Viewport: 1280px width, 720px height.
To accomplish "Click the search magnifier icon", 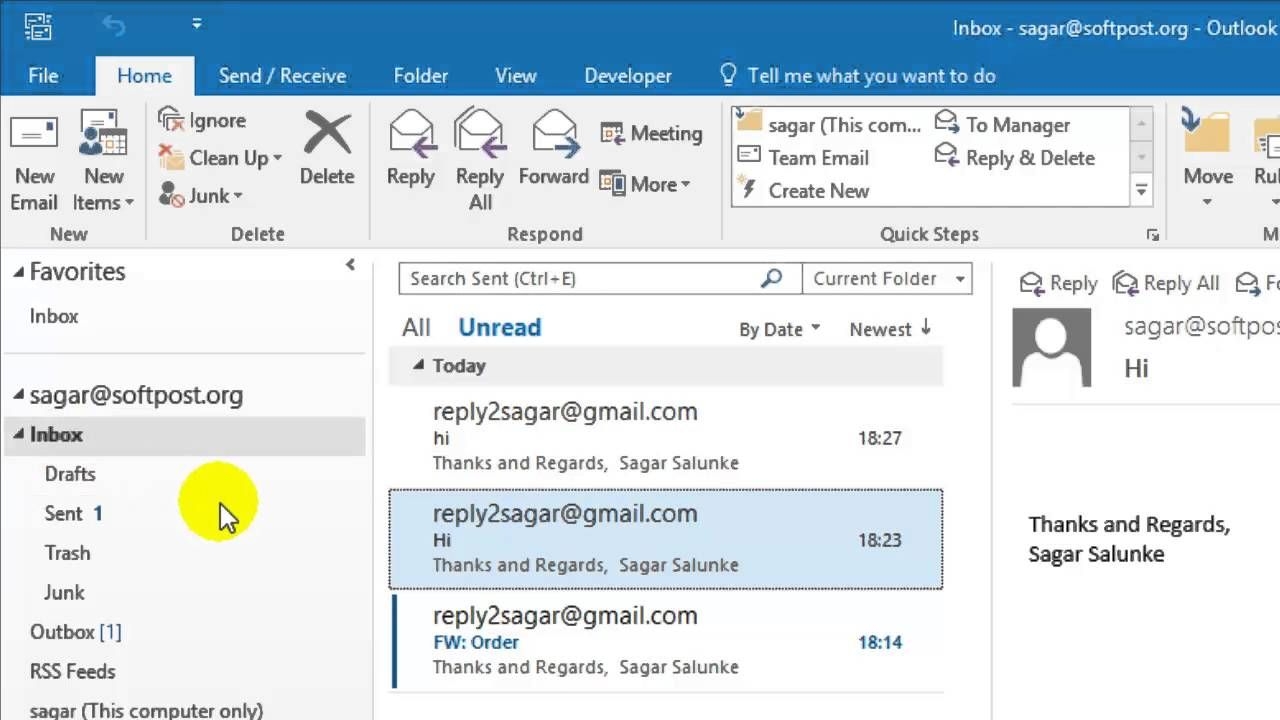I will [x=771, y=278].
